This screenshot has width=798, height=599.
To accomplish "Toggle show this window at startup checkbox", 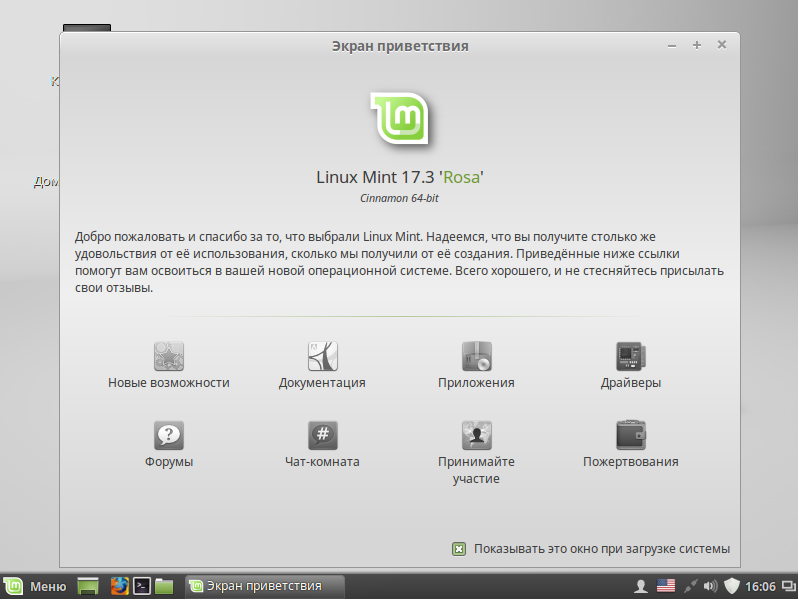I will [459, 549].
